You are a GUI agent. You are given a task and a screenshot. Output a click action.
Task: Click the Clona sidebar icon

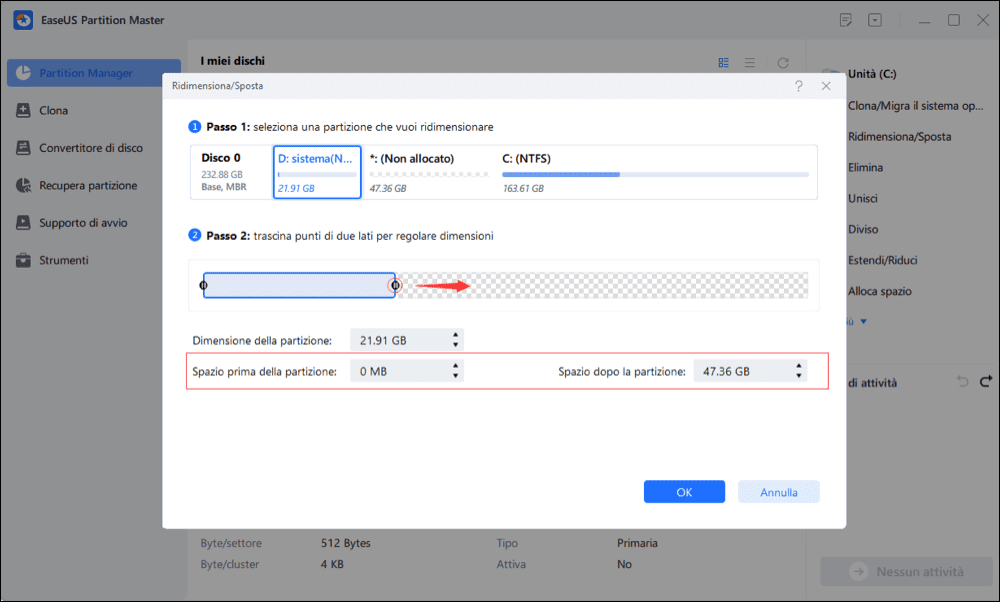point(23,110)
